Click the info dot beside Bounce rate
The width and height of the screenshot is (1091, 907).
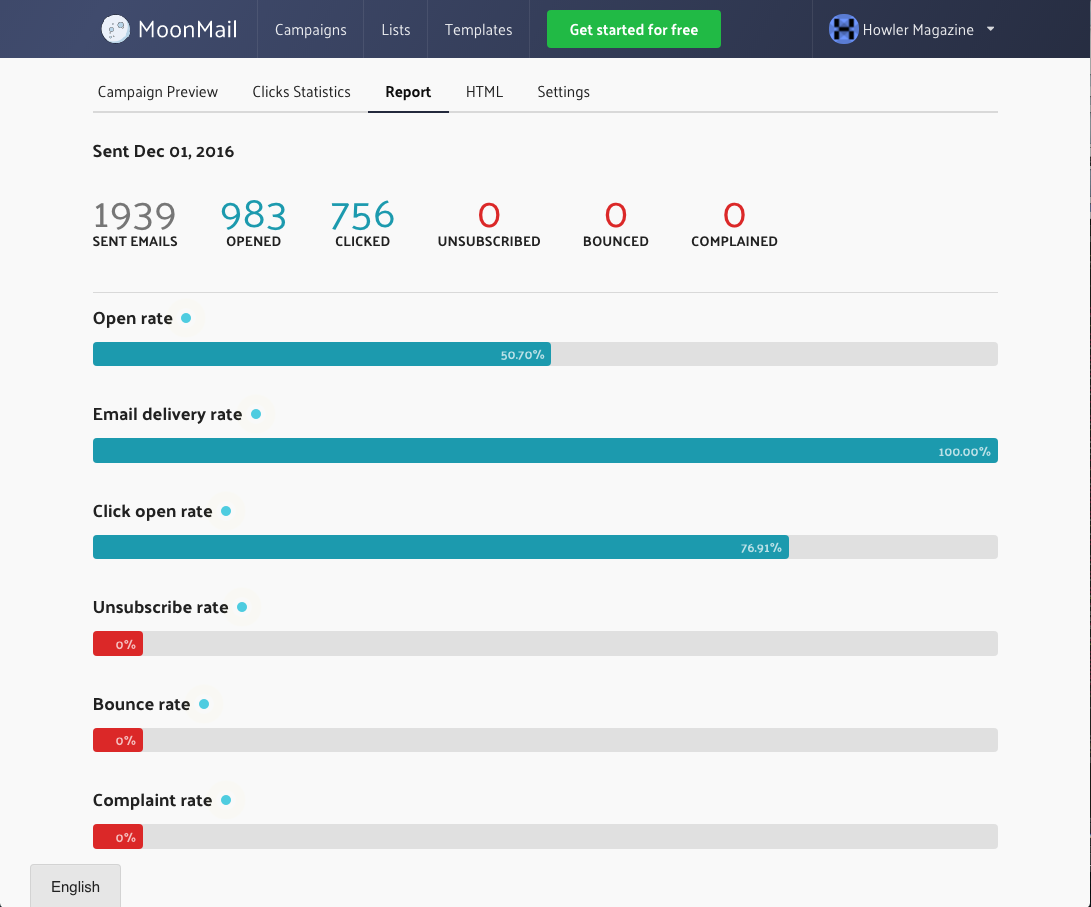coord(204,704)
